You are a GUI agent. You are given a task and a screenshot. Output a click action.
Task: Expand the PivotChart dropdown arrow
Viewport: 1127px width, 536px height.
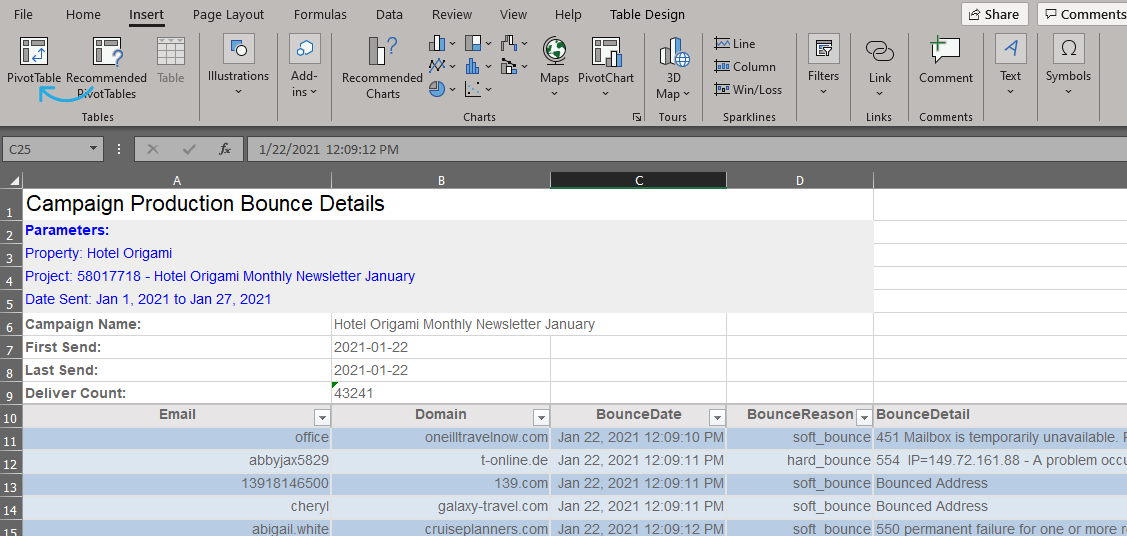point(606,92)
